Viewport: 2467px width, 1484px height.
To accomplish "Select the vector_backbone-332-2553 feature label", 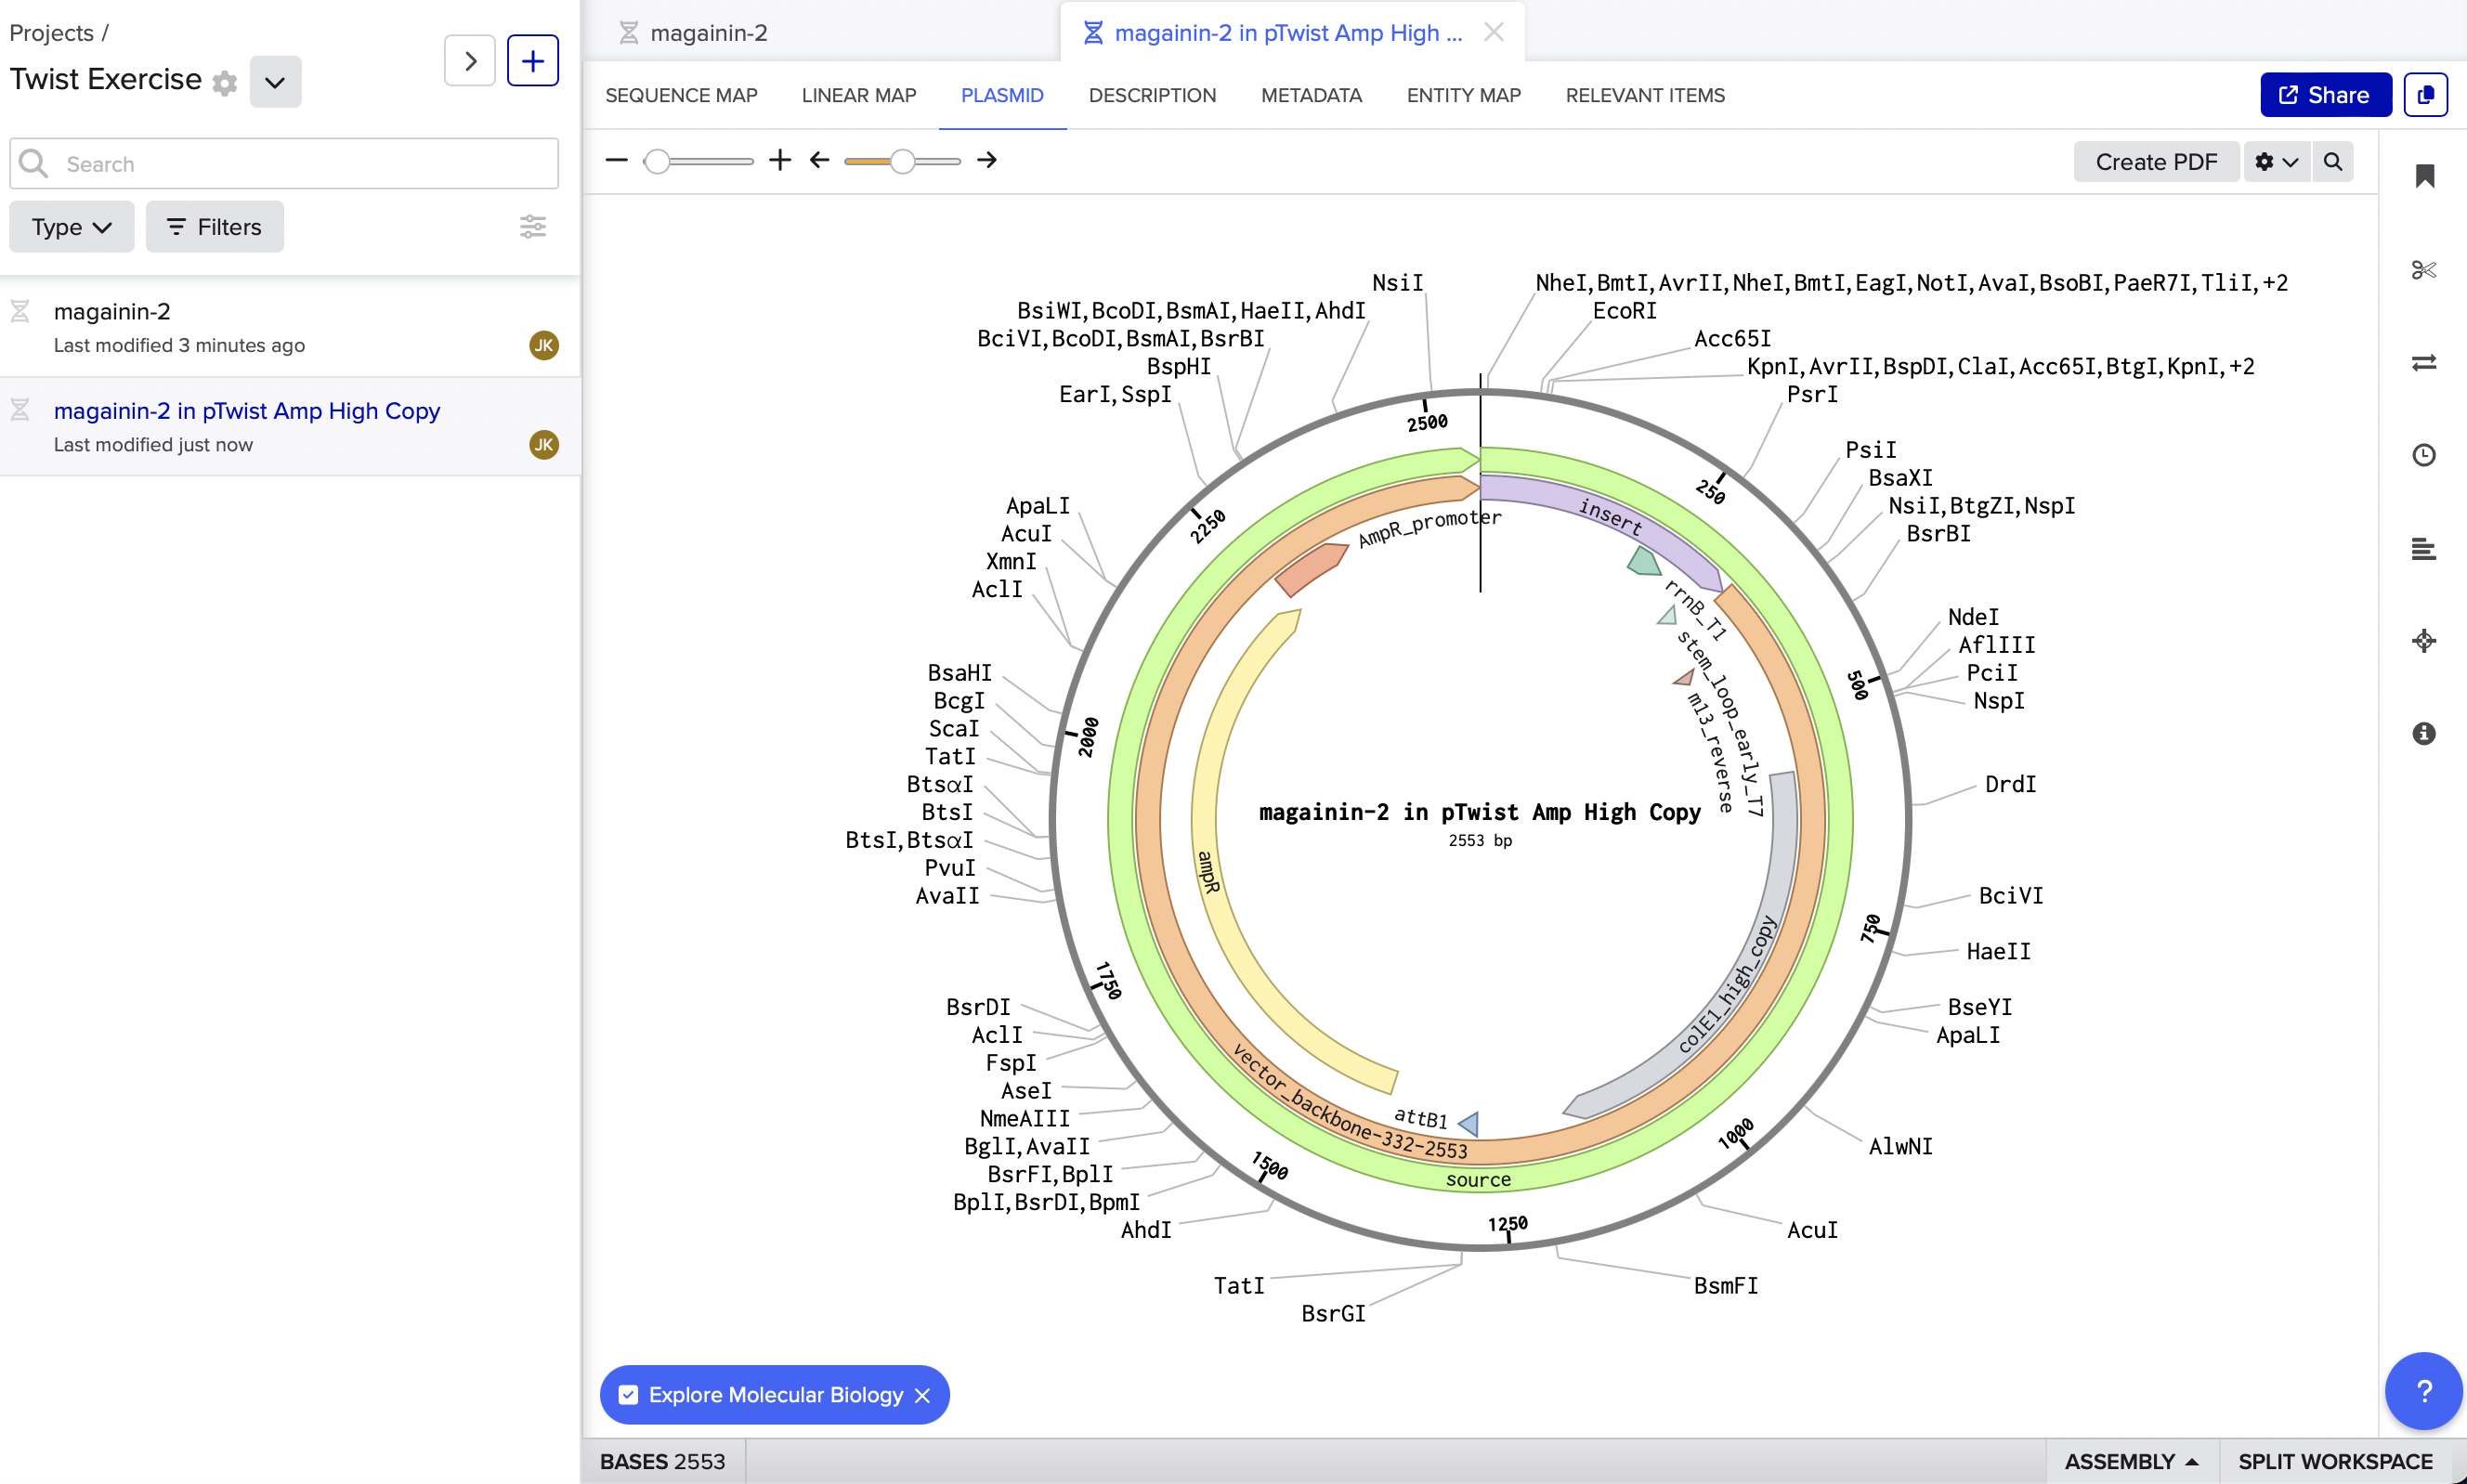I will (x=1350, y=1106).
